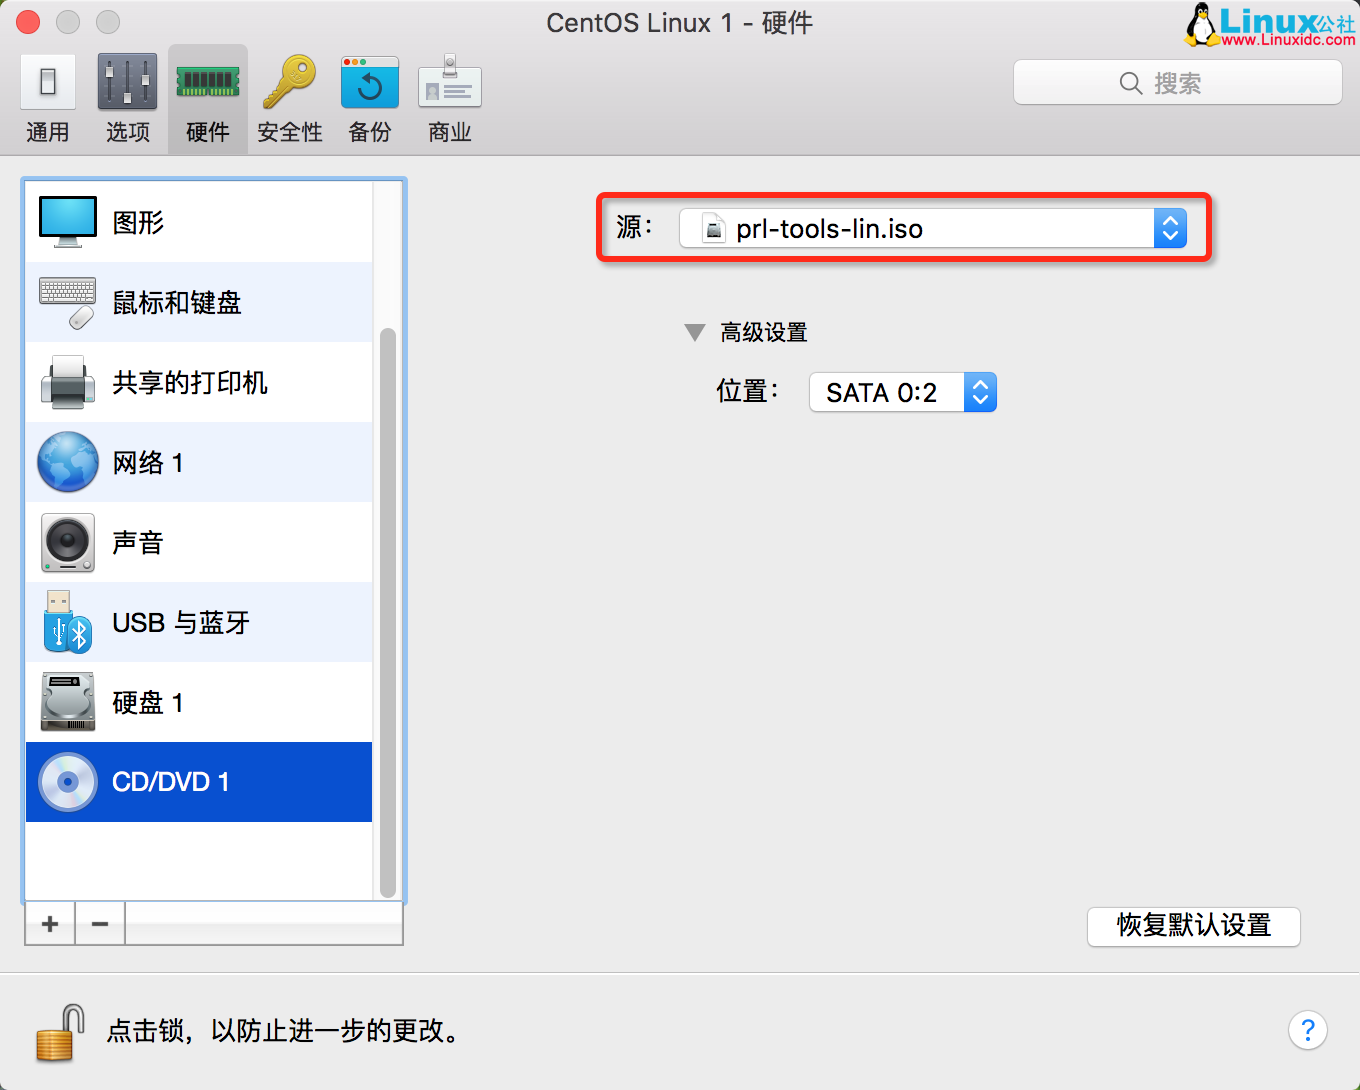
Task: Click the magnifier icon in search field
Action: [1131, 83]
